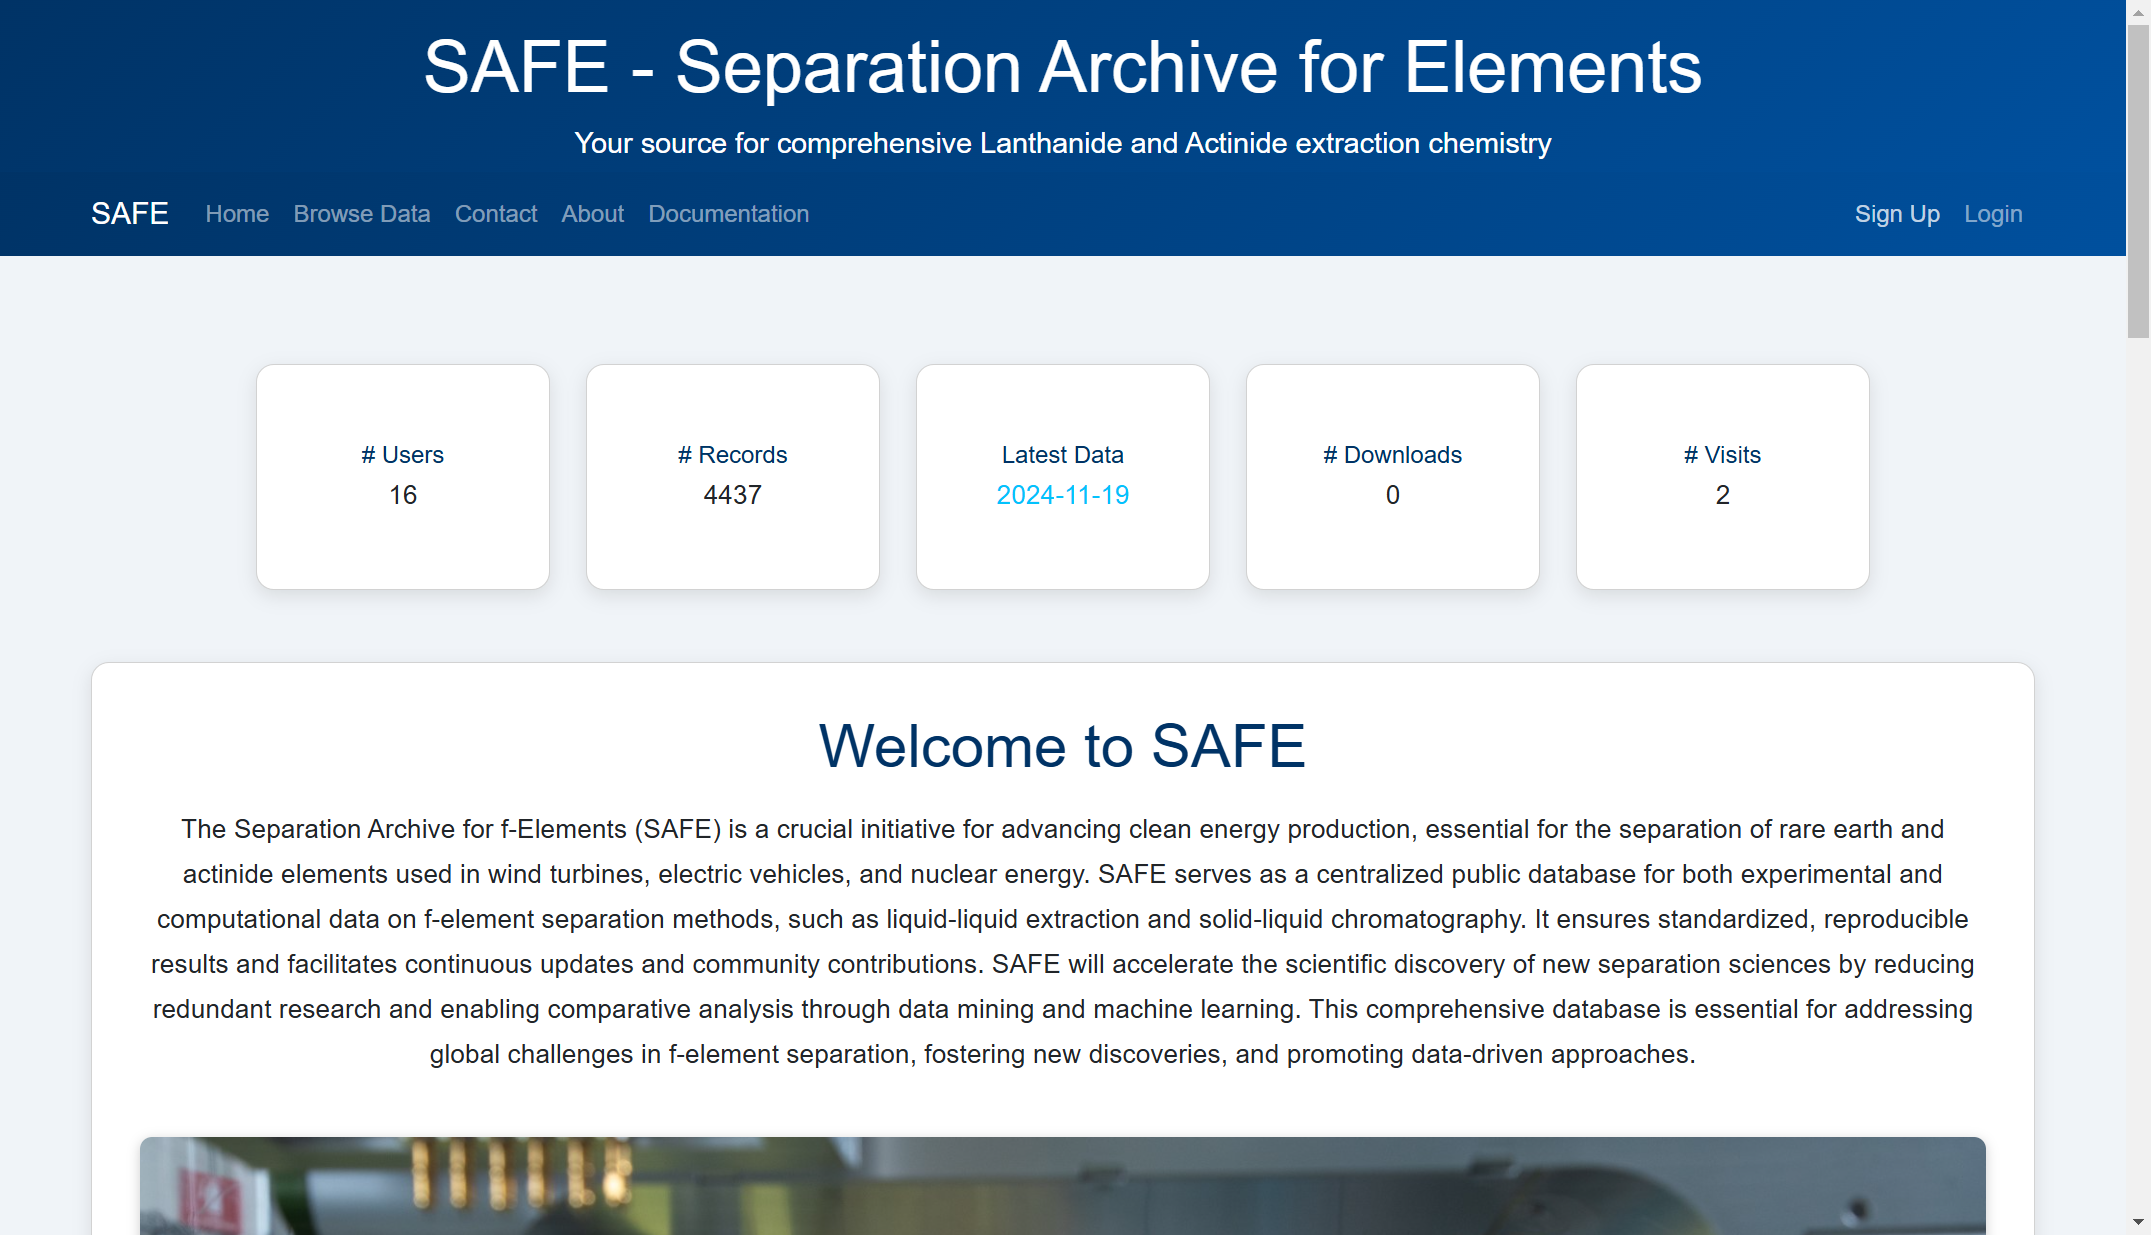Select the # Users stat card
2151x1235 pixels.
coord(403,477)
